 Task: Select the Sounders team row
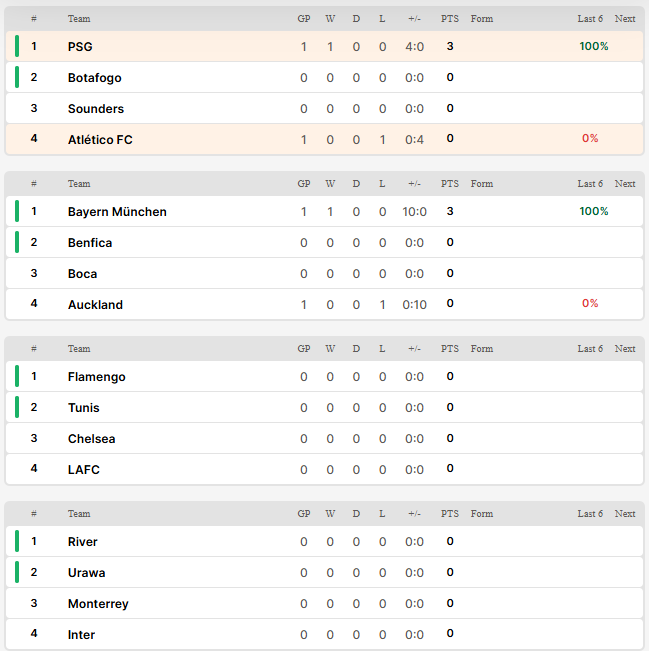click(324, 108)
